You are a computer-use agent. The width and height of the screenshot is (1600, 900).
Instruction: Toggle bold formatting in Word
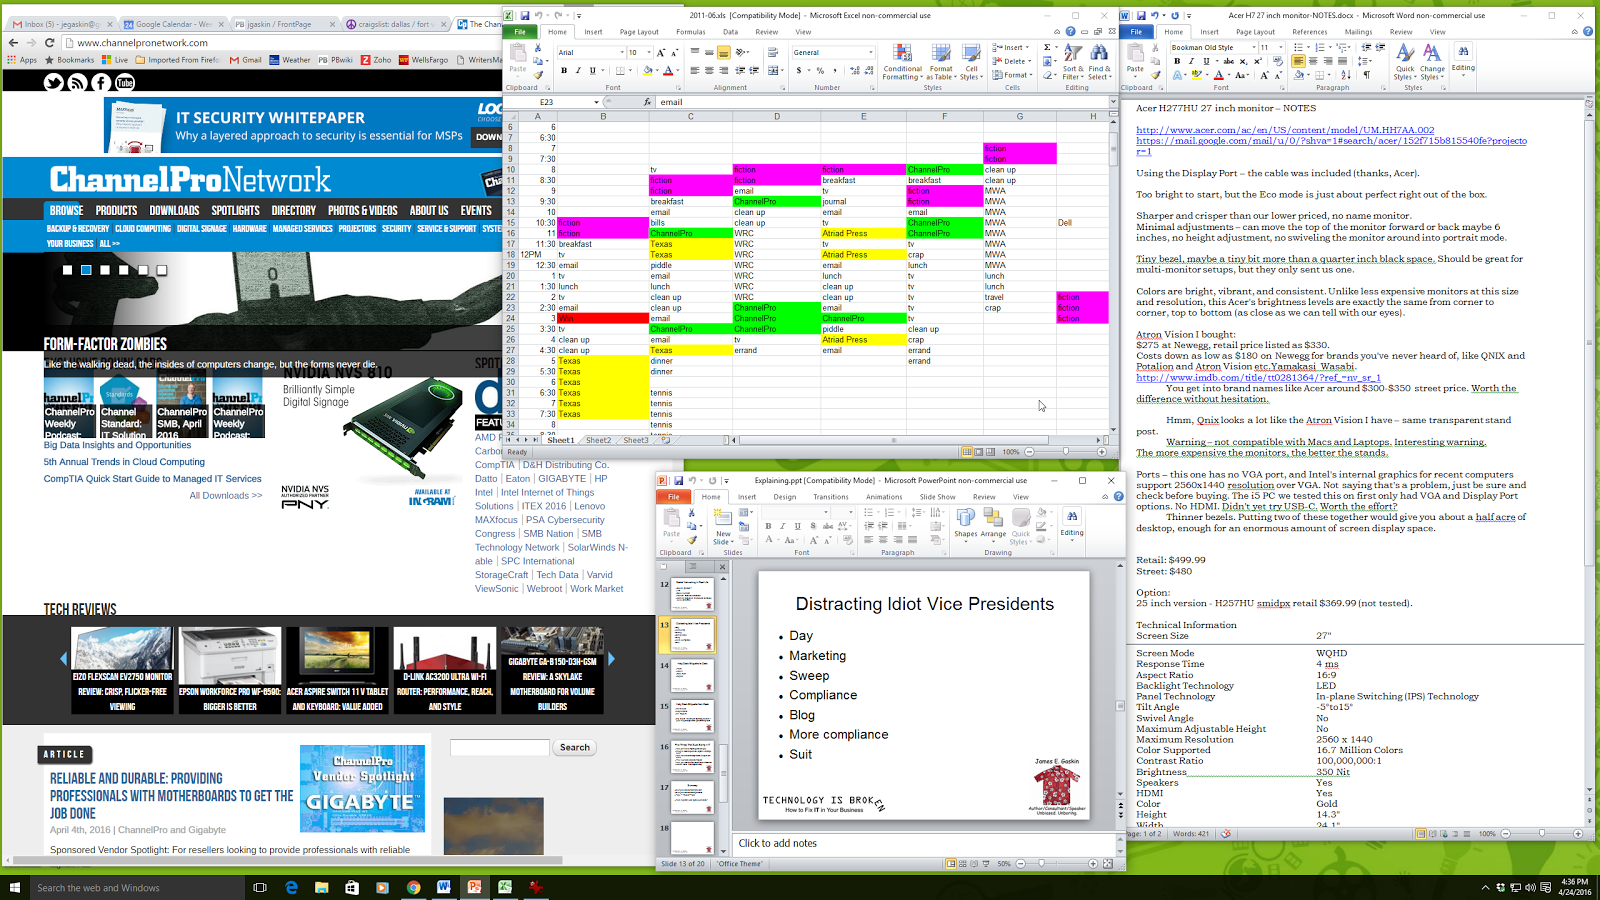[x=1177, y=61]
